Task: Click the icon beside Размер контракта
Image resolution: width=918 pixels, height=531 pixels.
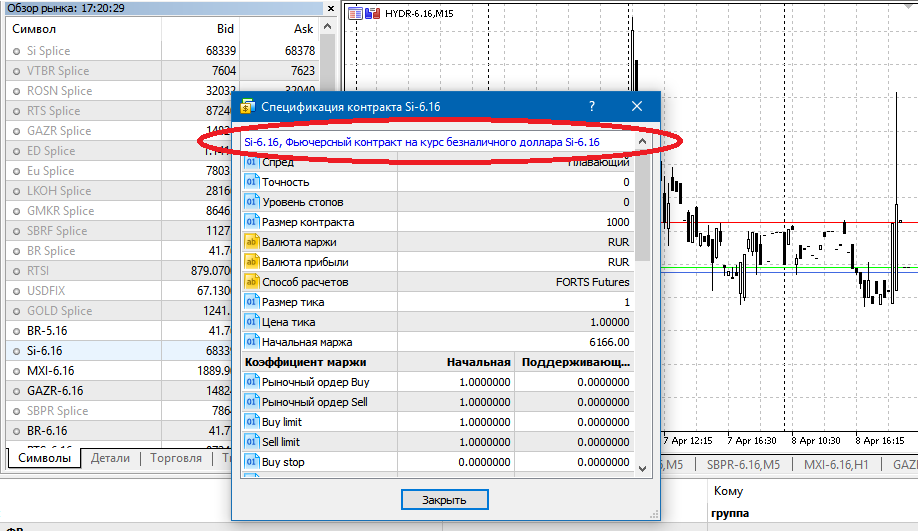Action: click(252, 222)
